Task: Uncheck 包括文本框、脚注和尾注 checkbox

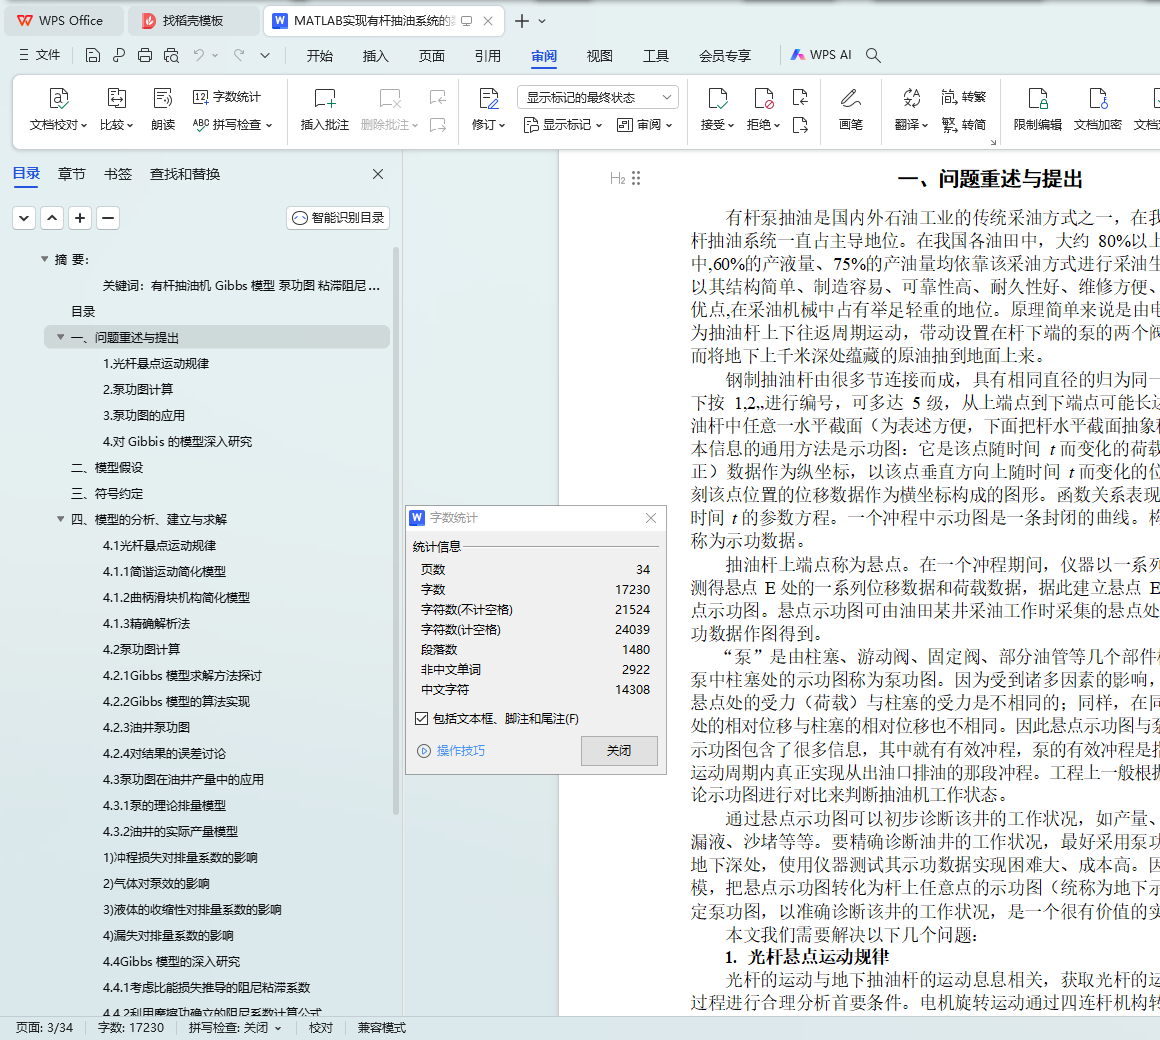Action: [x=421, y=719]
